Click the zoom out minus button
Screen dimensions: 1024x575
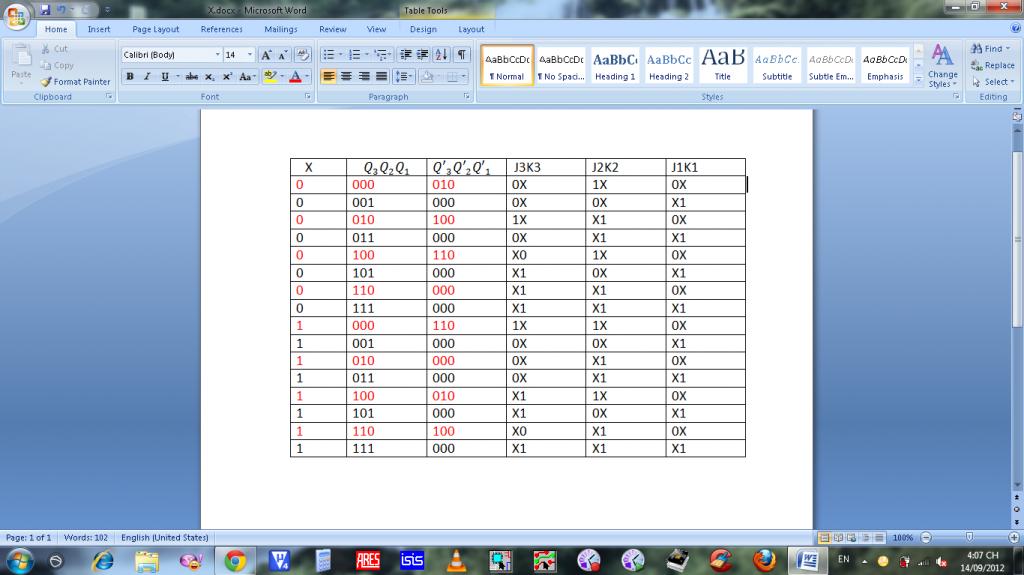coord(925,538)
